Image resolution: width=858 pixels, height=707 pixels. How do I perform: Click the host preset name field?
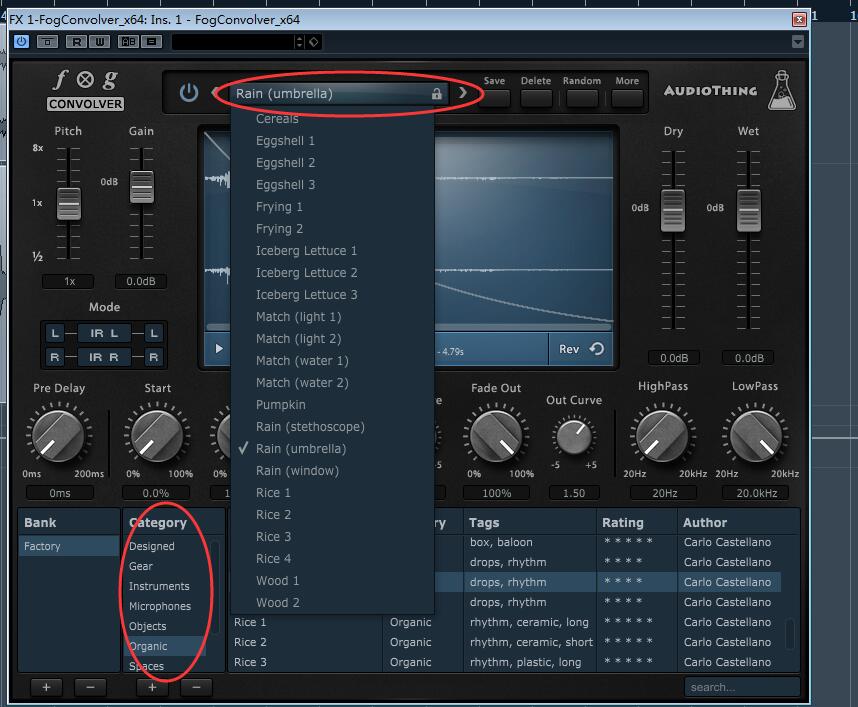(x=233, y=42)
